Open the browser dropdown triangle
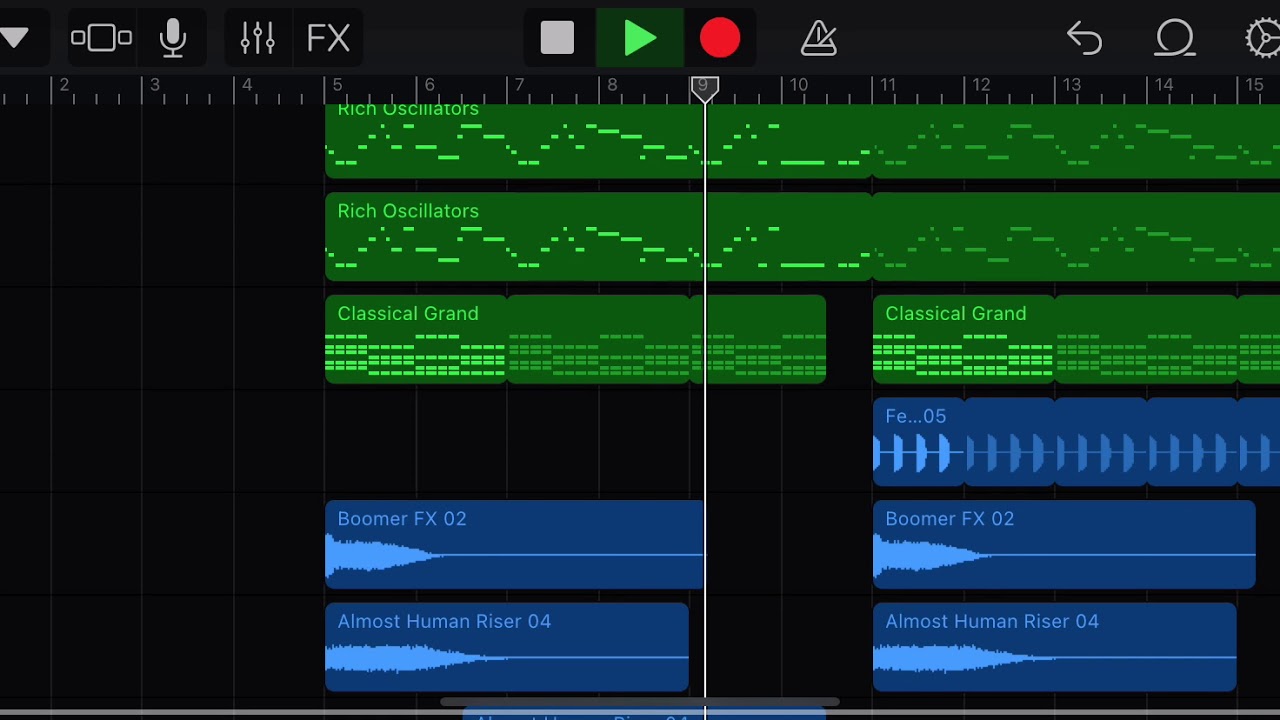The height and width of the screenshot is (720, 1280). 14,38
